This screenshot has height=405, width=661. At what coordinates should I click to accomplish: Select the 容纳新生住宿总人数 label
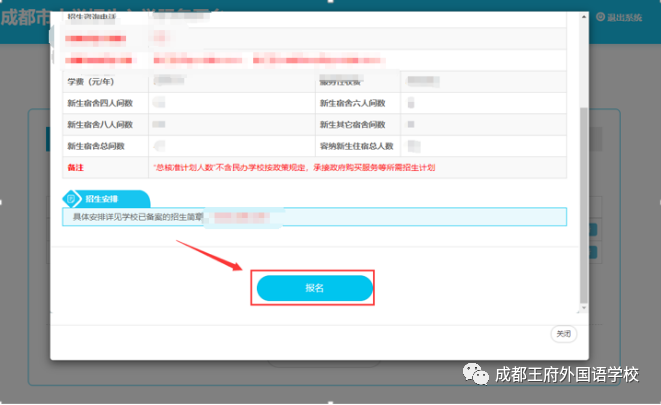pyautogui.click(x=357, y=146)
